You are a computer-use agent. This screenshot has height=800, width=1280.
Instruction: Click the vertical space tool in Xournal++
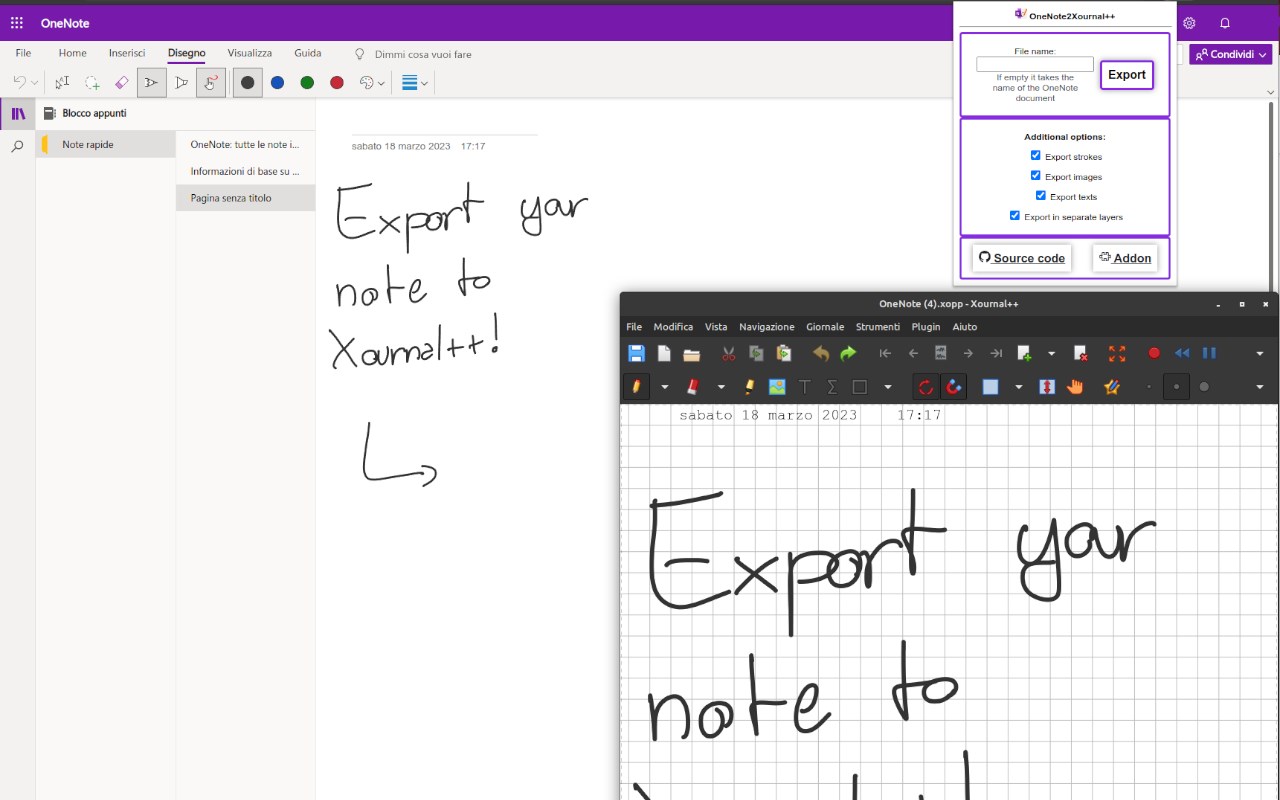[x=1047, y=386]
